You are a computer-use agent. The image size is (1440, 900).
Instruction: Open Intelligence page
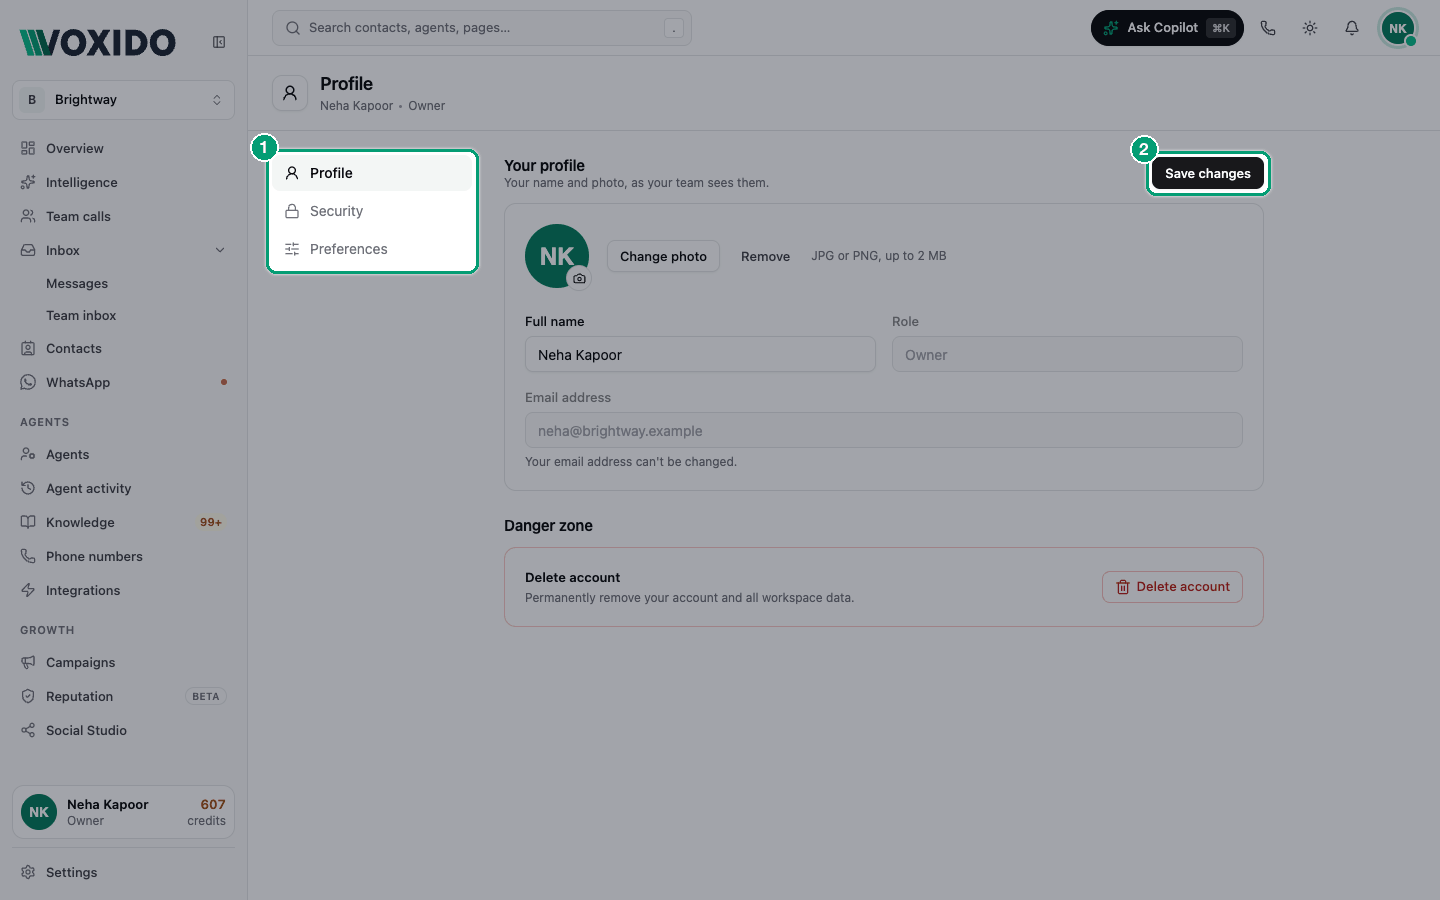(x=123, y=182)
